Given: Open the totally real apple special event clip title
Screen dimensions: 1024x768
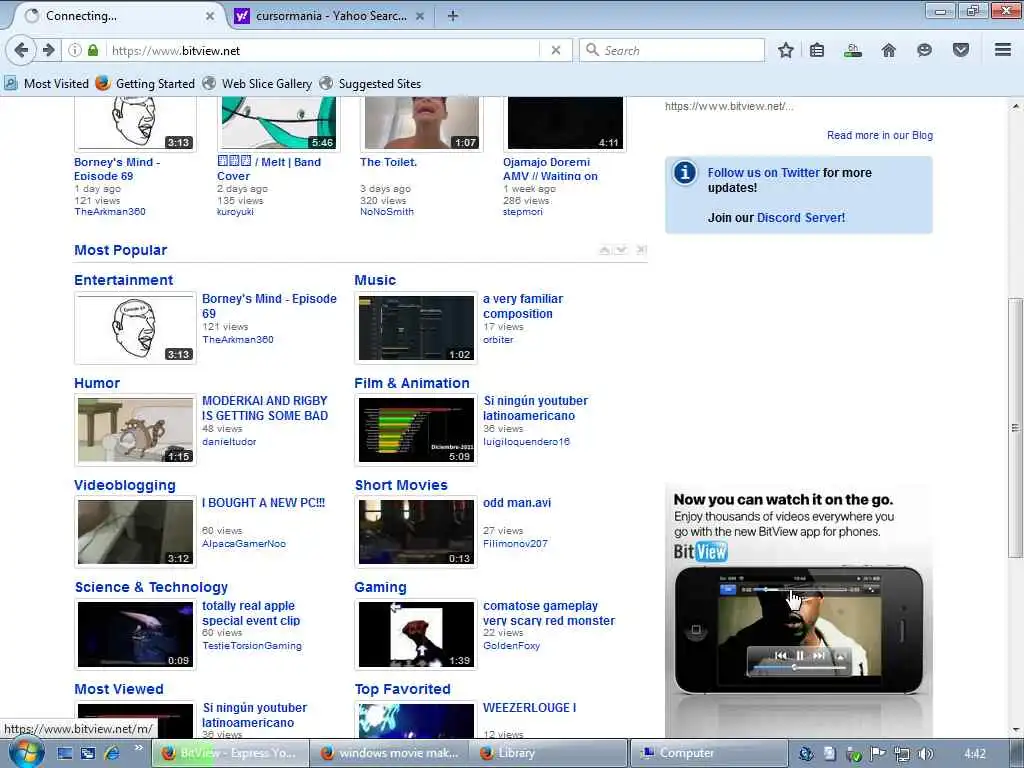Looking at the screenshot, I should (x=251, y=613).
